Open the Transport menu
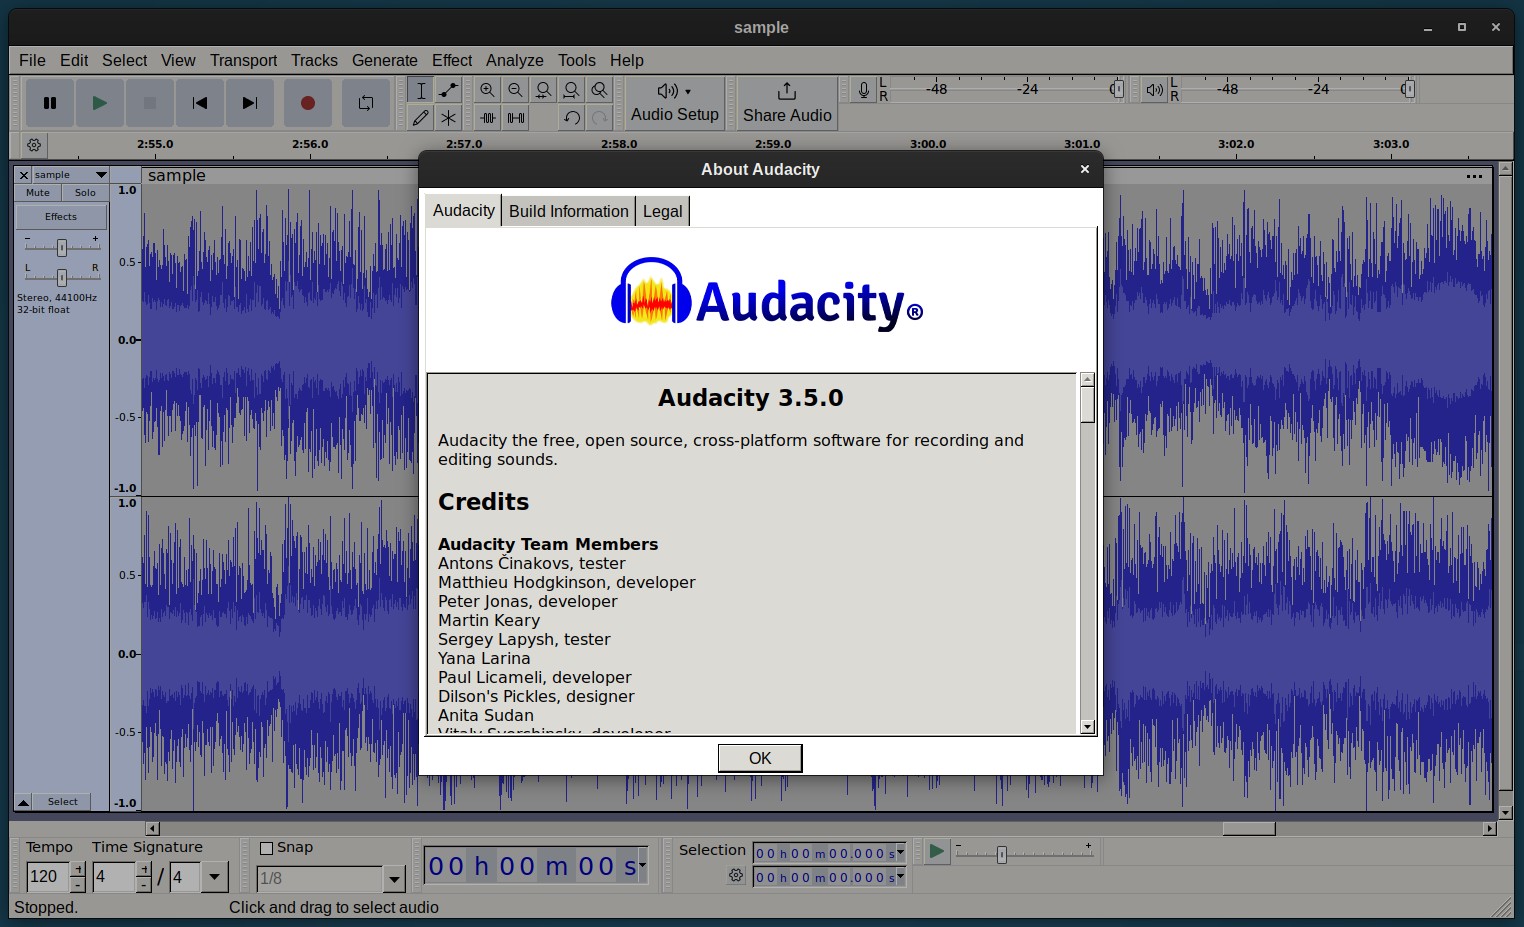Image resolution: width=1524 pixels, height=927 pixels. [243, 60]
